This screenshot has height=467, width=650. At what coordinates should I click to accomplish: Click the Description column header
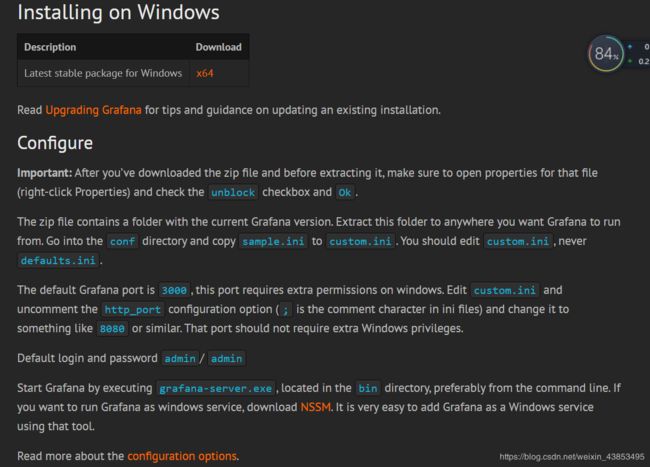point(50,47)
